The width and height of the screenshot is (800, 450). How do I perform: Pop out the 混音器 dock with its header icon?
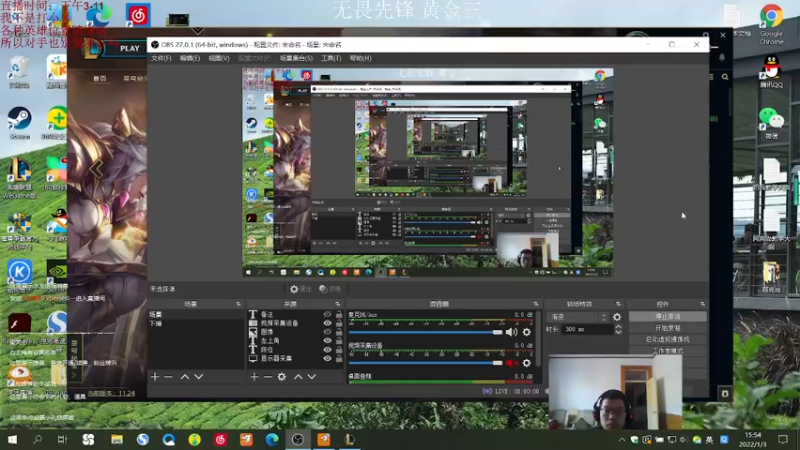coord(536,304)
